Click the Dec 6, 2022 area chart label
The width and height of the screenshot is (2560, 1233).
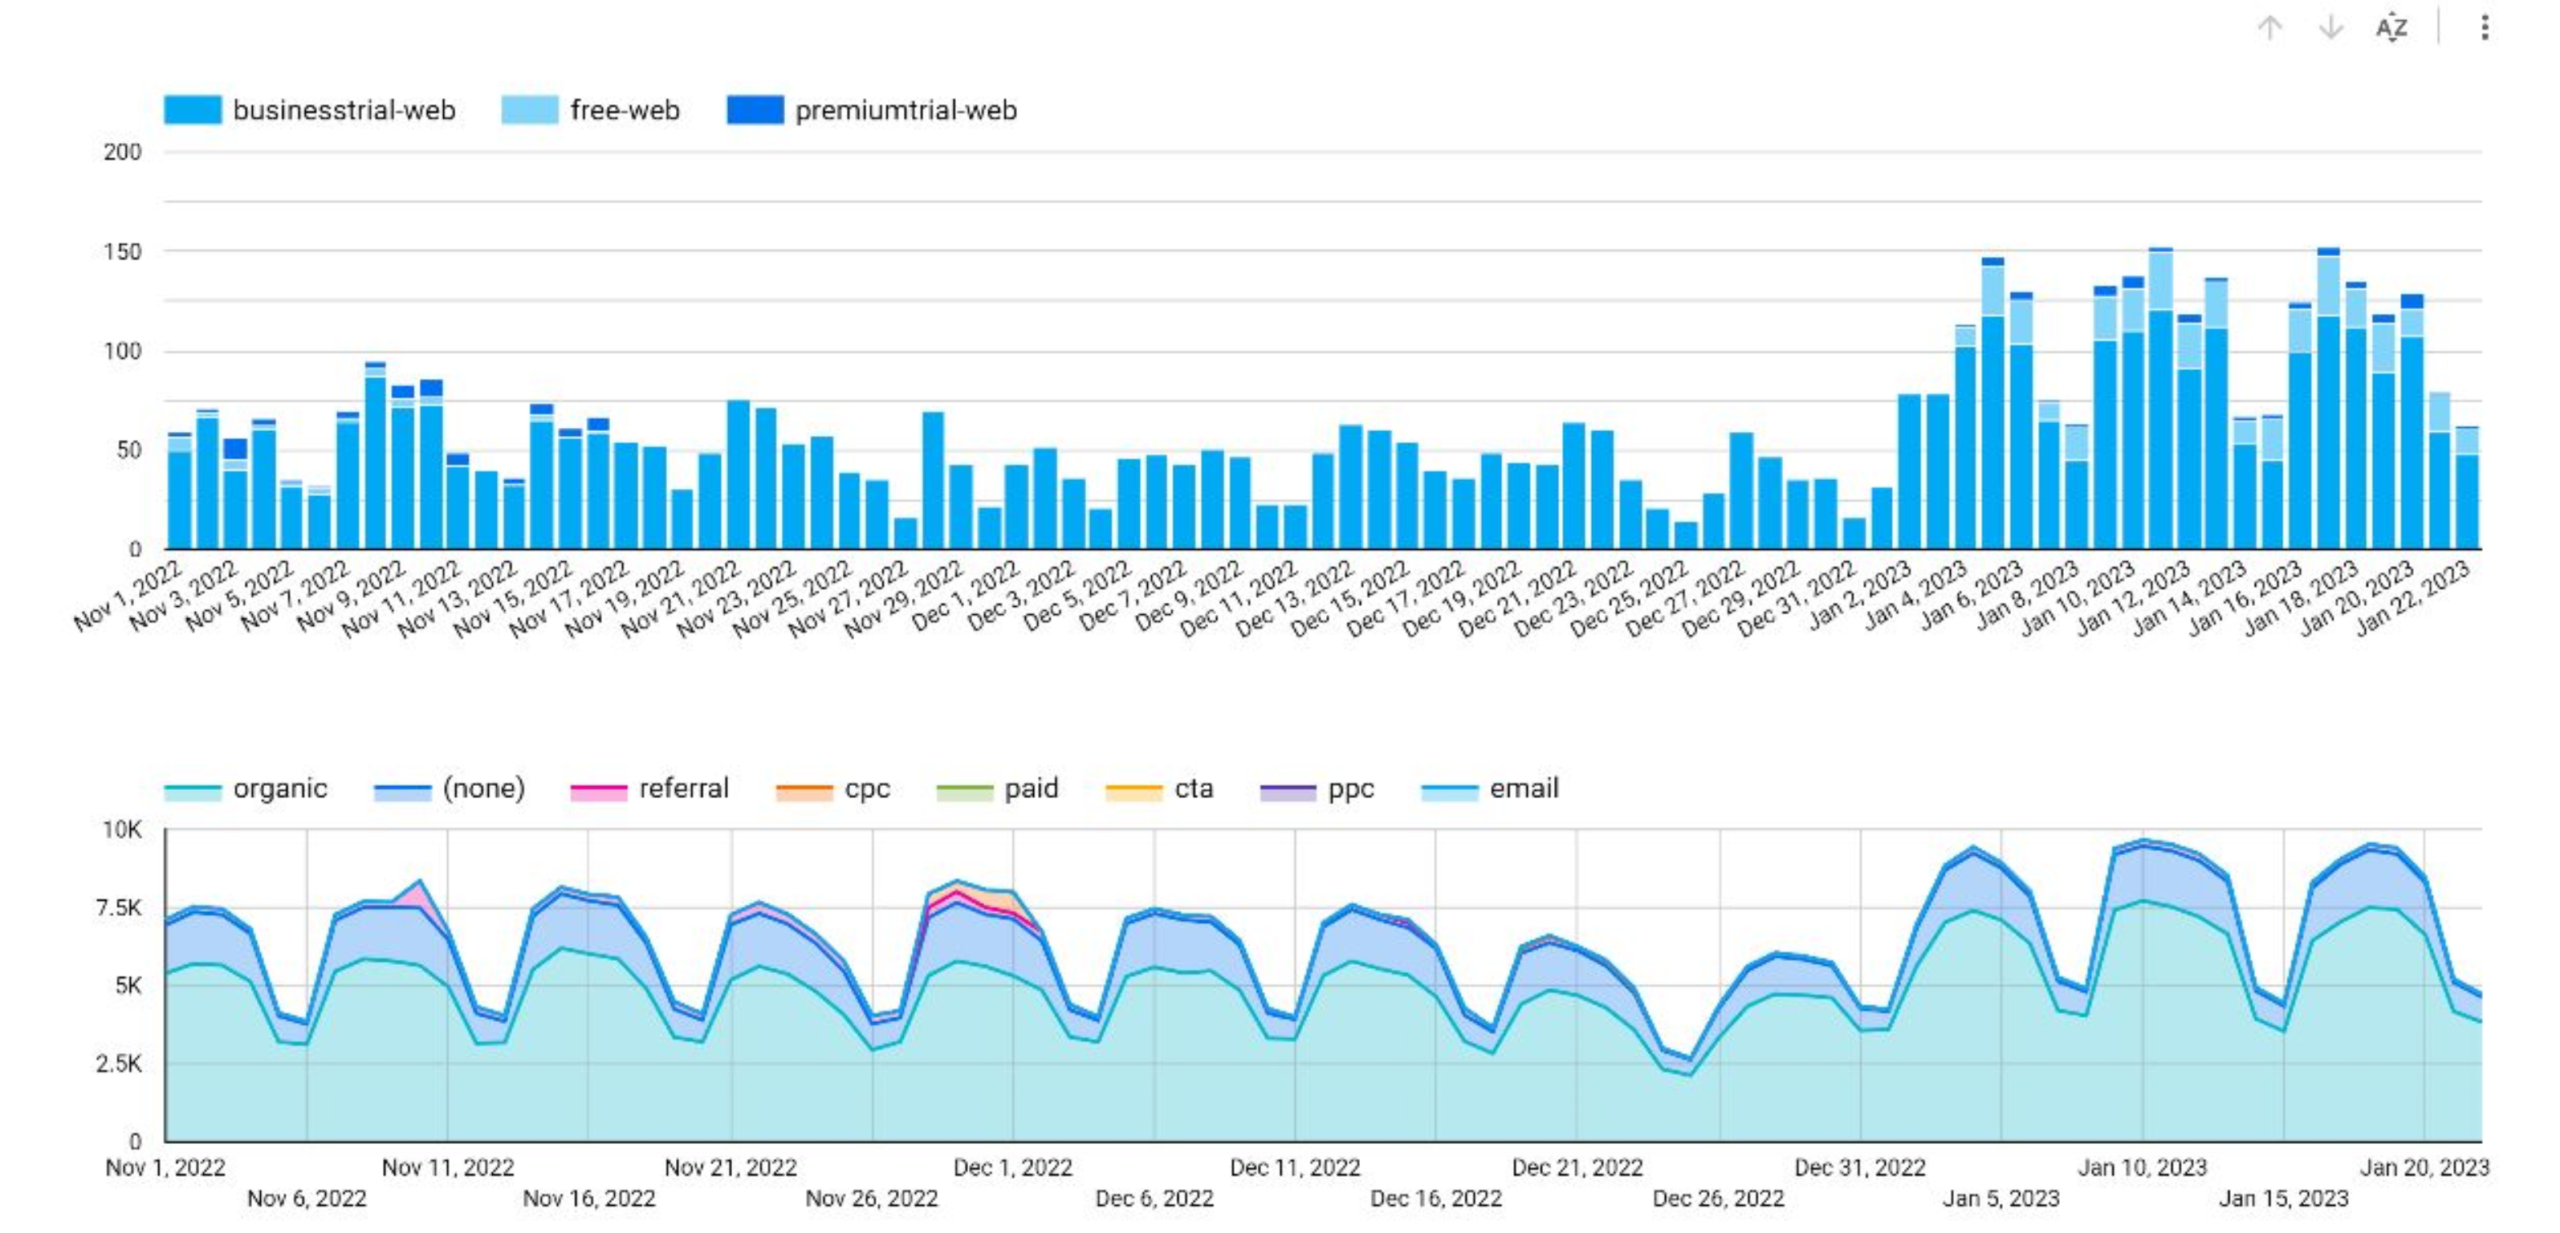[1155, 1198]
